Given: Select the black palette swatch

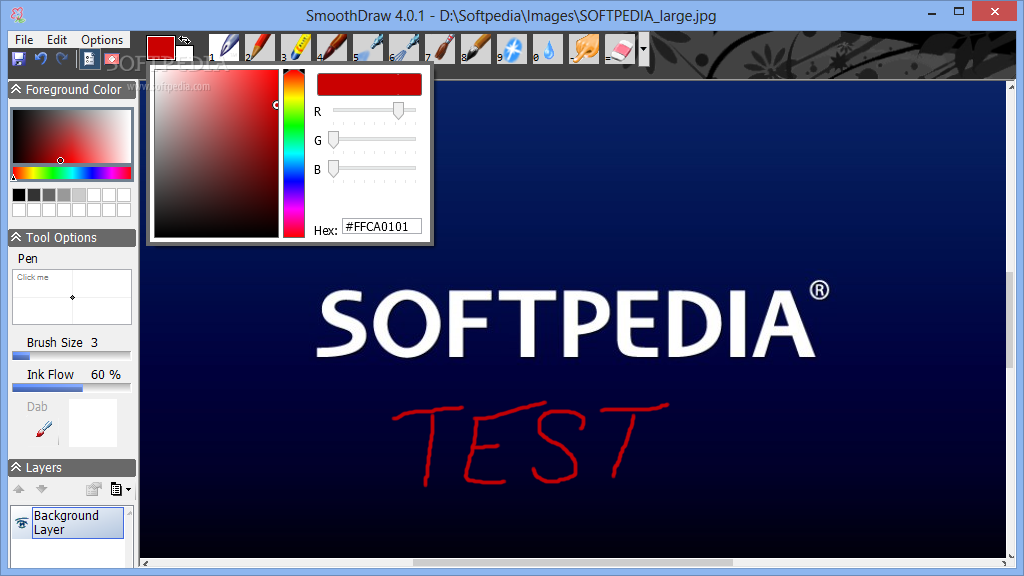Looking at the screenshot, I should 19,195.
